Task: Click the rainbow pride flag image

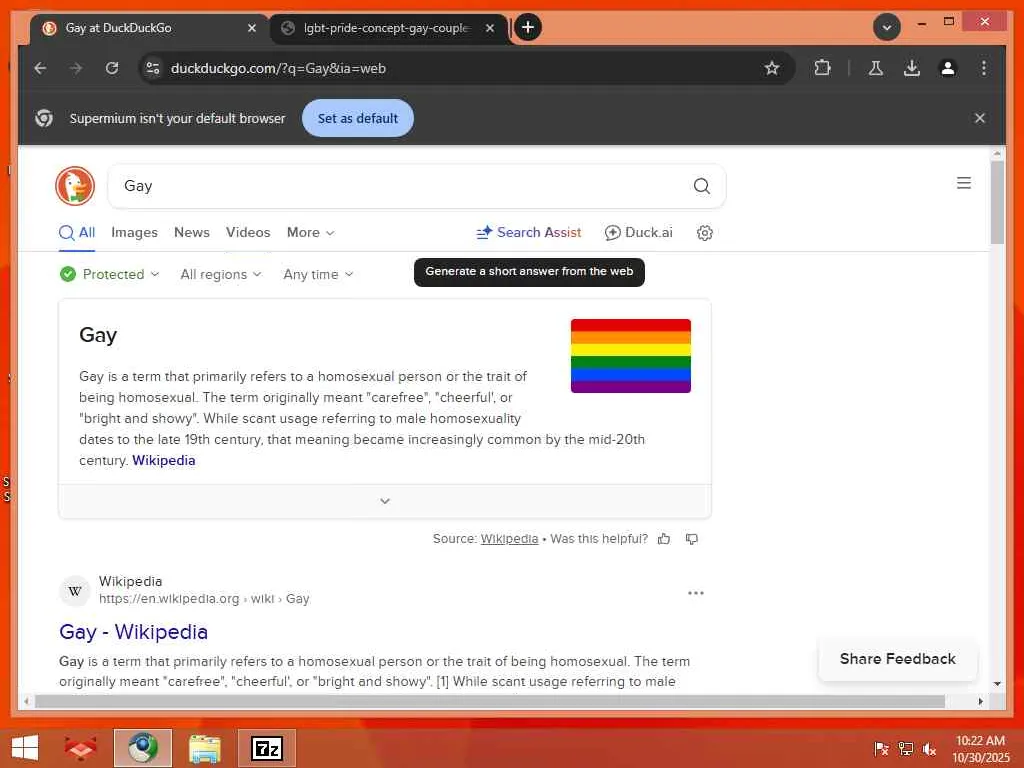Action: pos(631,356)
